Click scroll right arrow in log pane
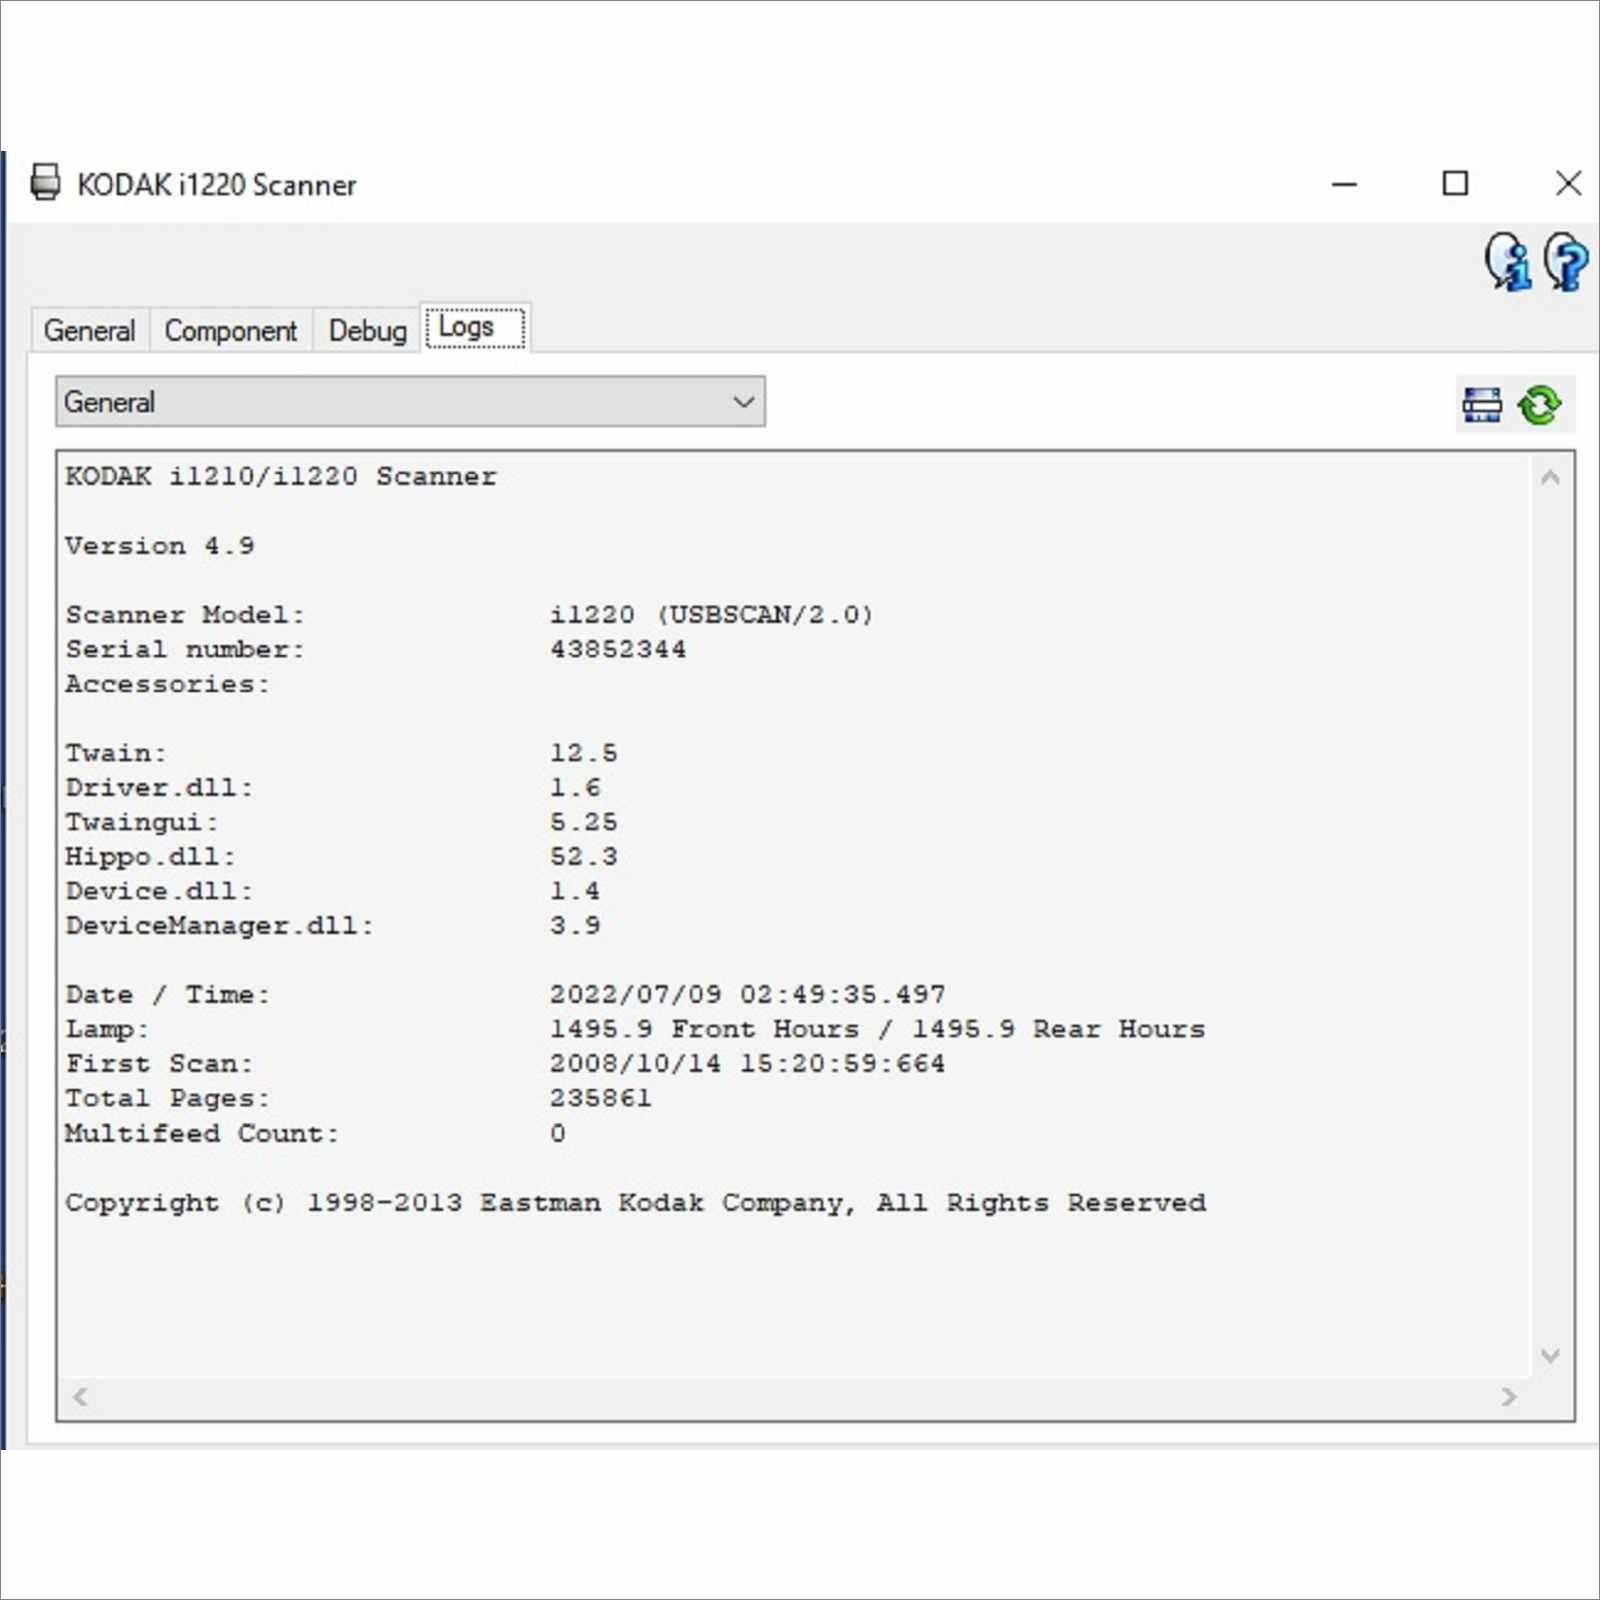The image size is (1600, 1600). pyautogui.click(x=1509, y=1397)
